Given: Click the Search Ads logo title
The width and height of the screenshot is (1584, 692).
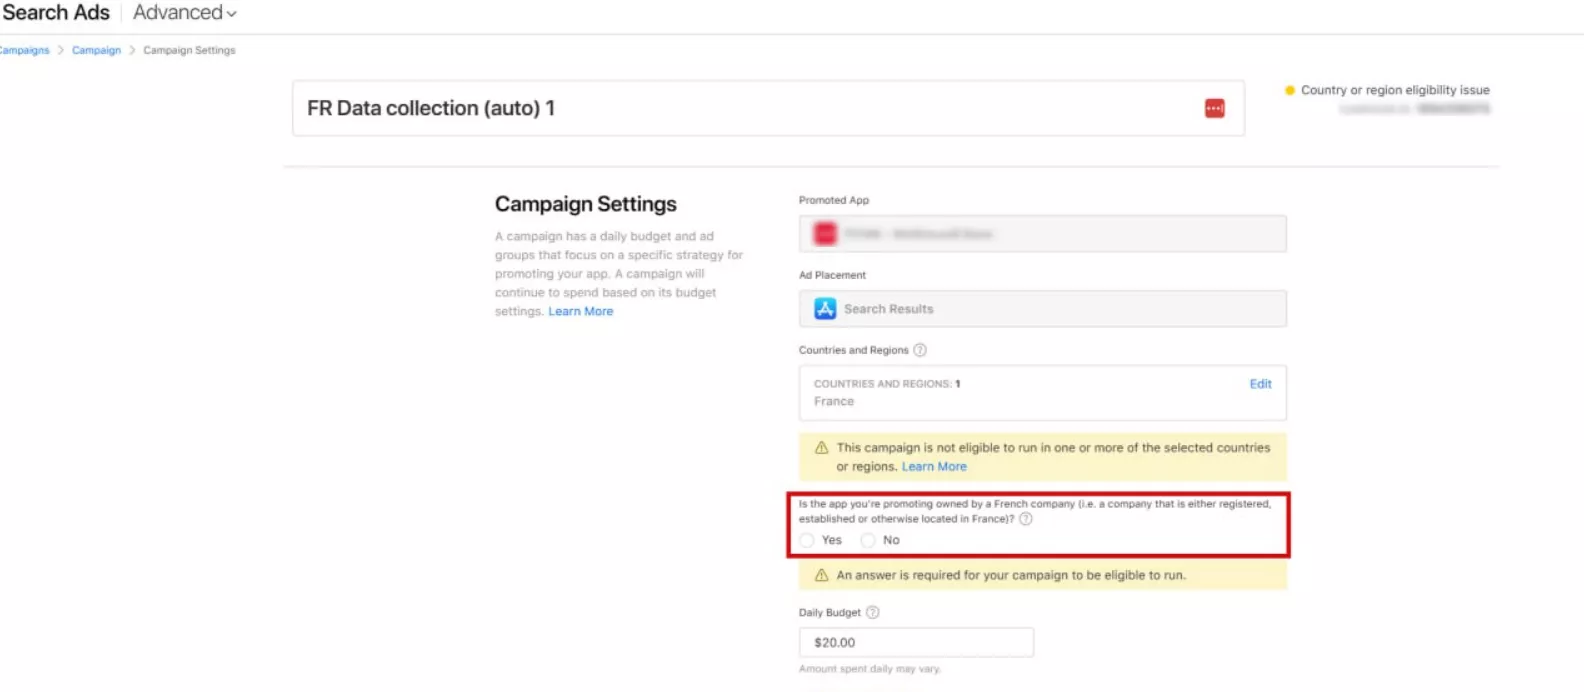Looking at the screenshot, I should pos(56,13).
